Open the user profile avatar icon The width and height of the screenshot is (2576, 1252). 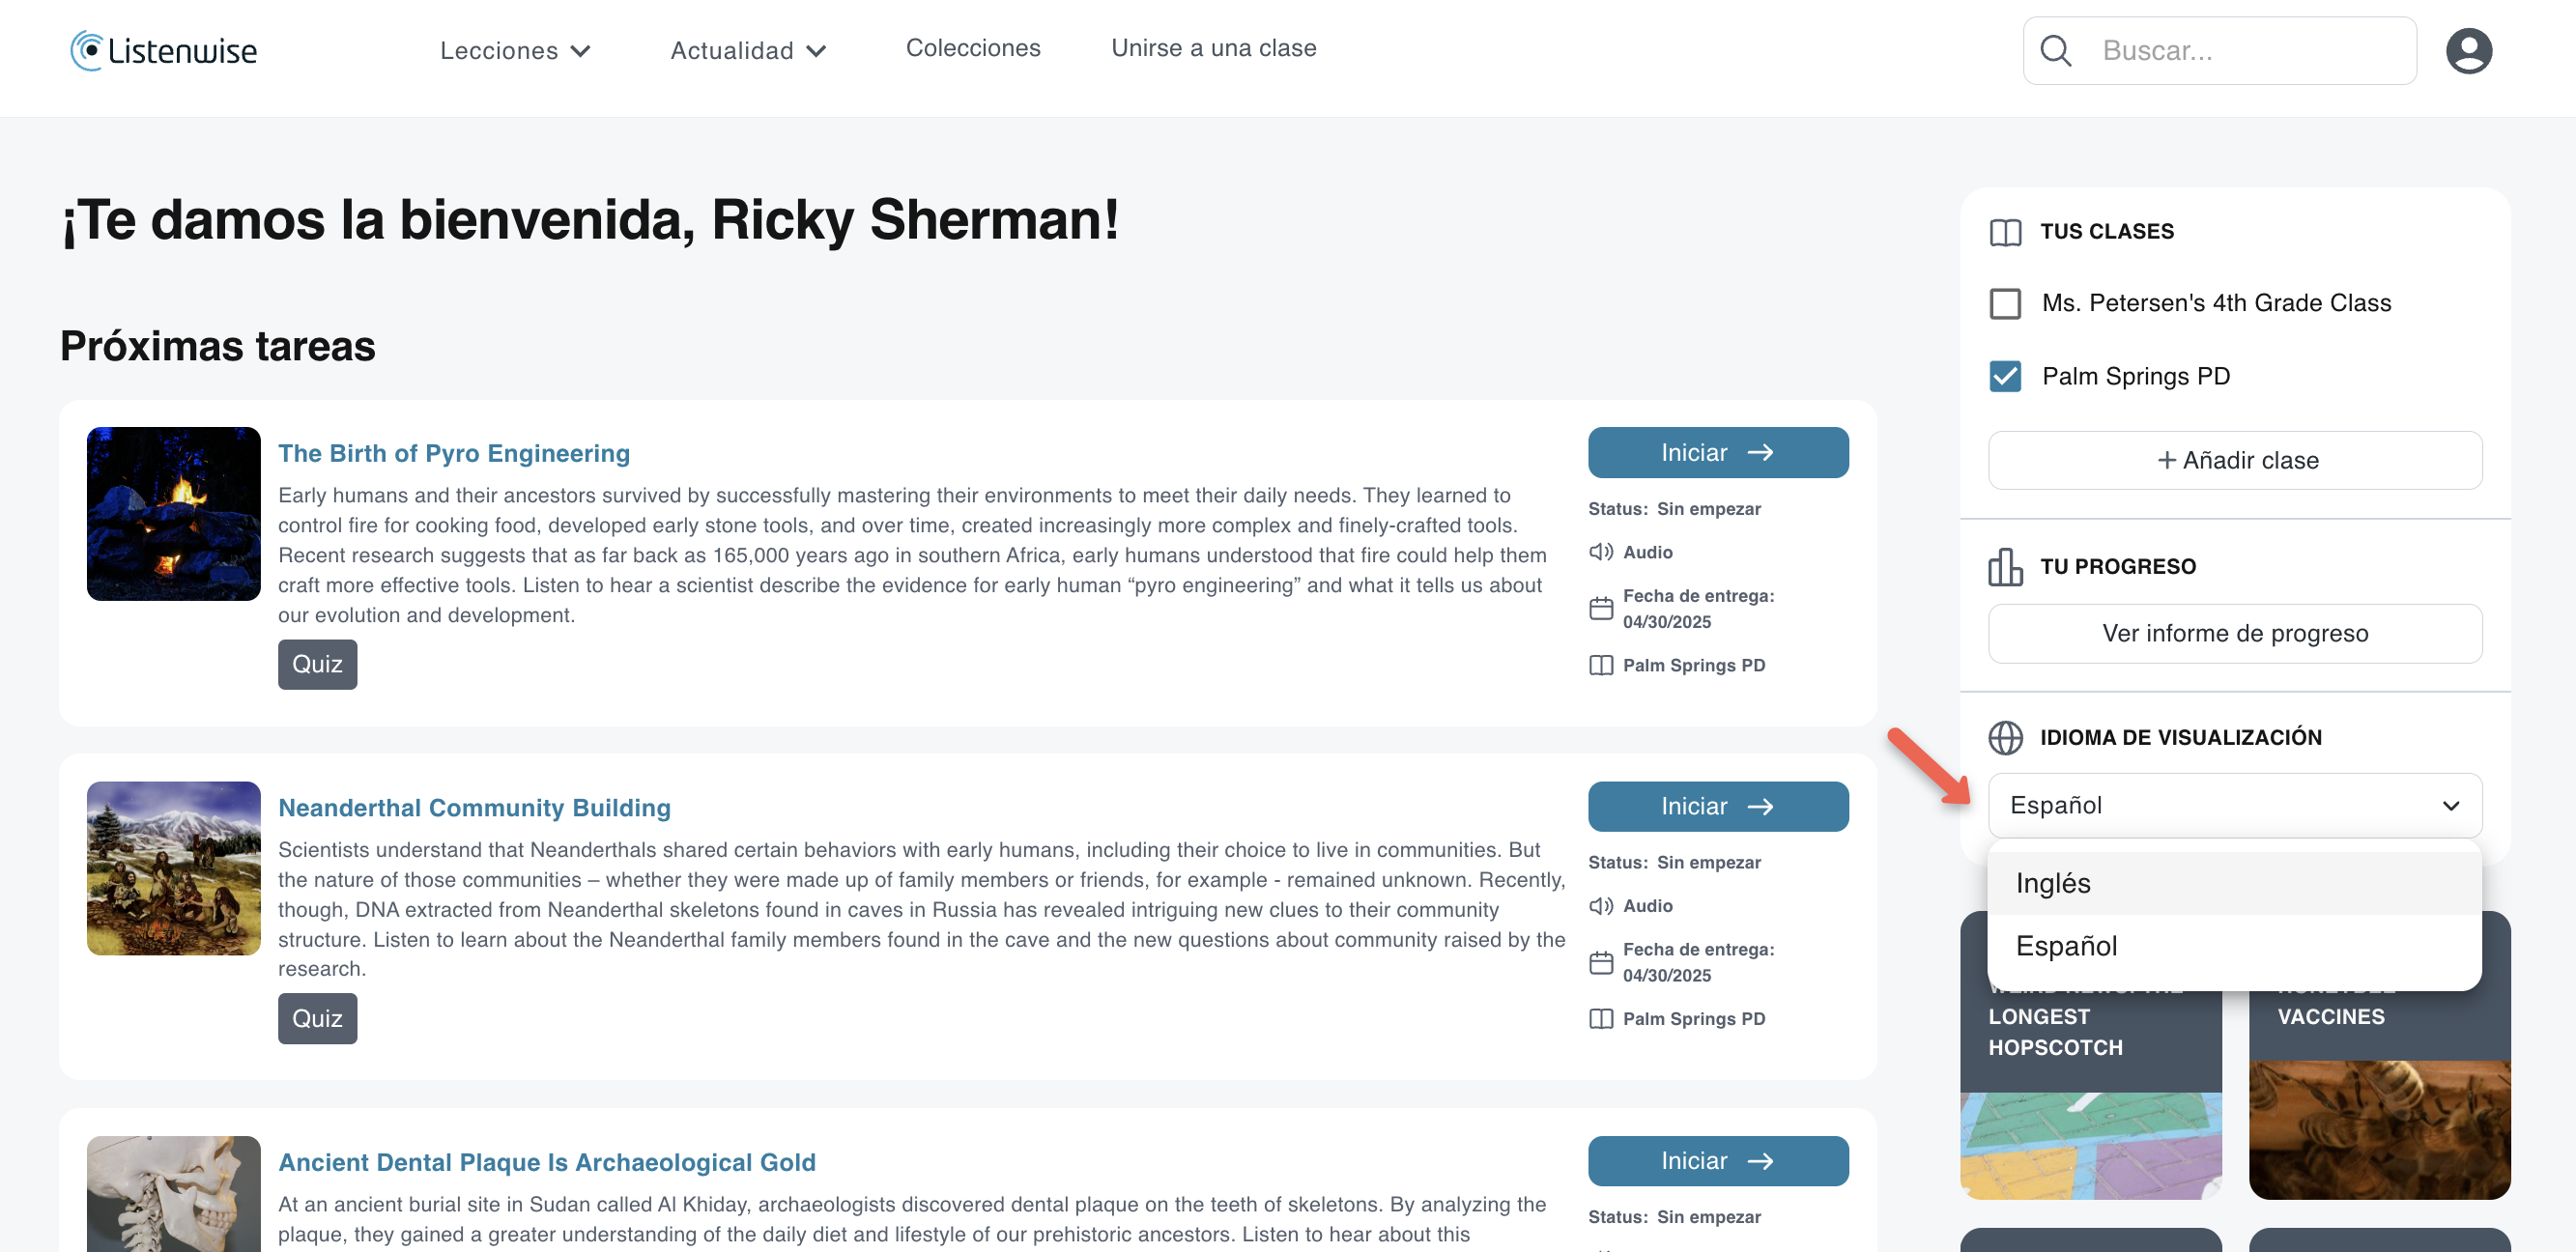point(2468,50)
